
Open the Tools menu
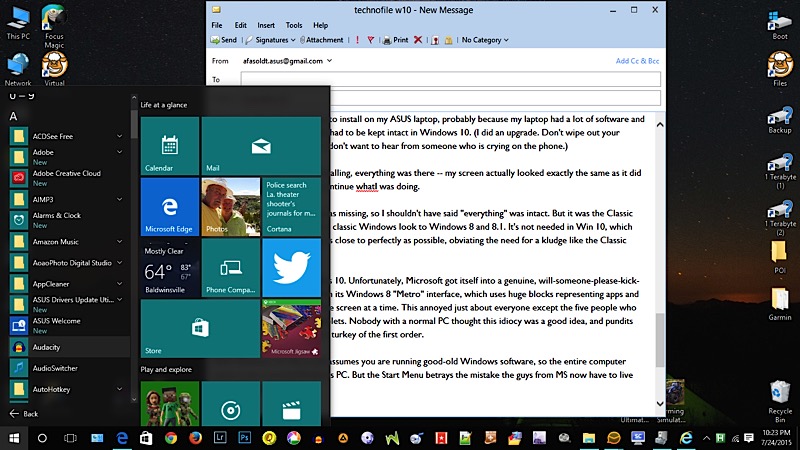[x=294, y=25]
